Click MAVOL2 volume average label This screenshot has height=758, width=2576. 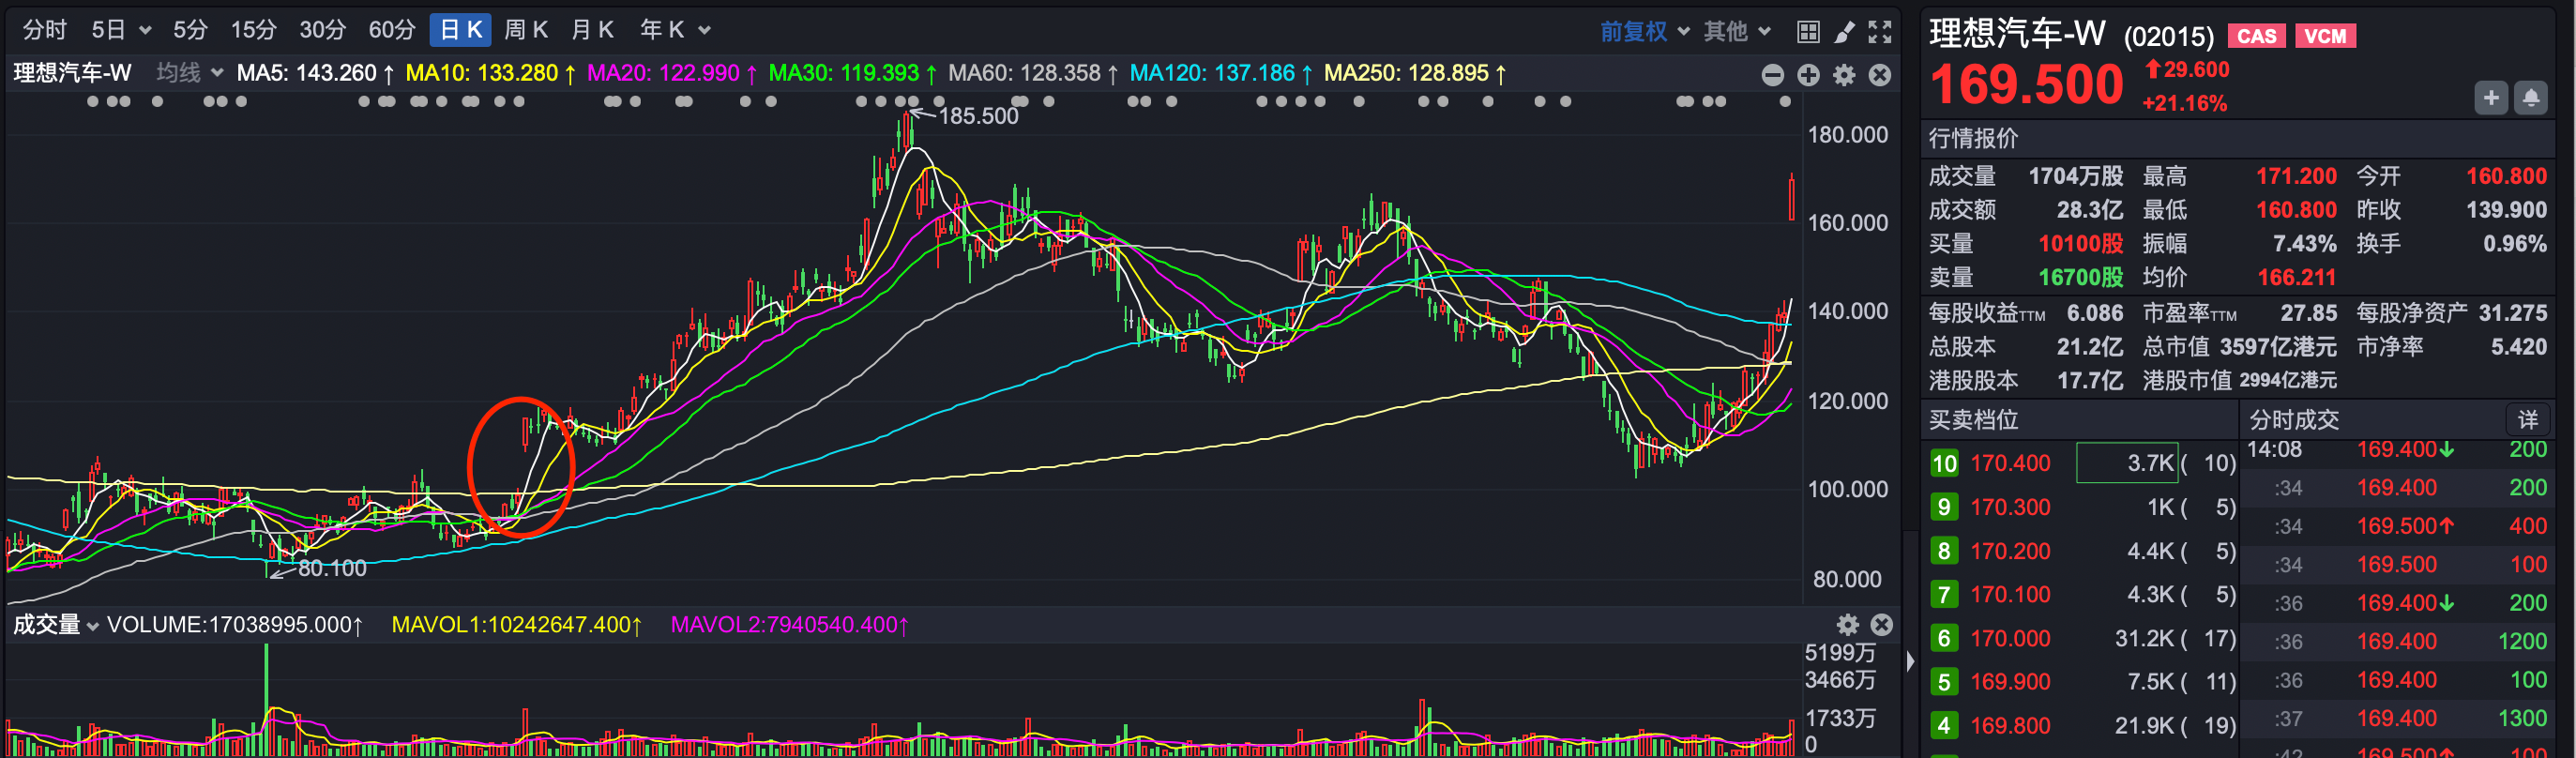[x=790, y=625]
